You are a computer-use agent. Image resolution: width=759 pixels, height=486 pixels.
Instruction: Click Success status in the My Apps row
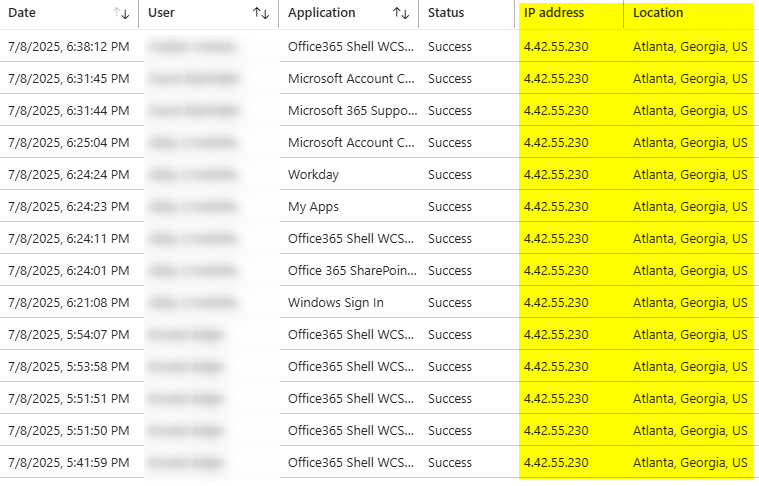pos(450,206)
